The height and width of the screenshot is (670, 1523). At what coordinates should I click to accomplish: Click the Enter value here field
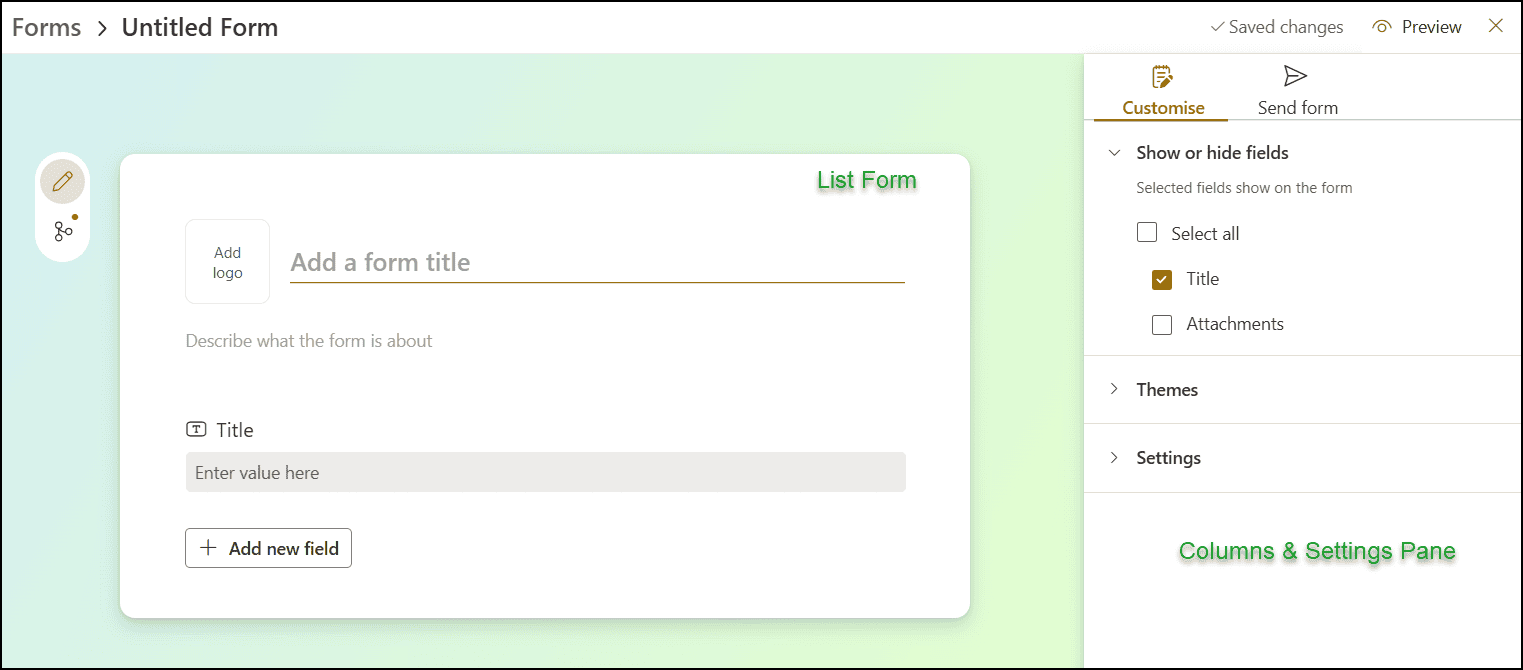545,471
